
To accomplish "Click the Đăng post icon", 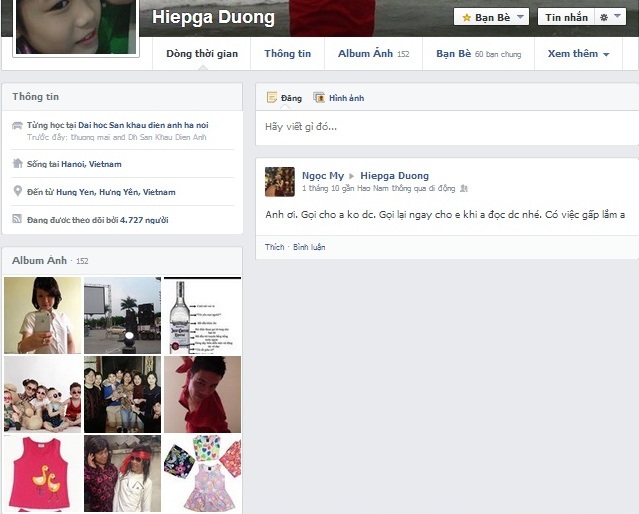I will pos(272,98).
